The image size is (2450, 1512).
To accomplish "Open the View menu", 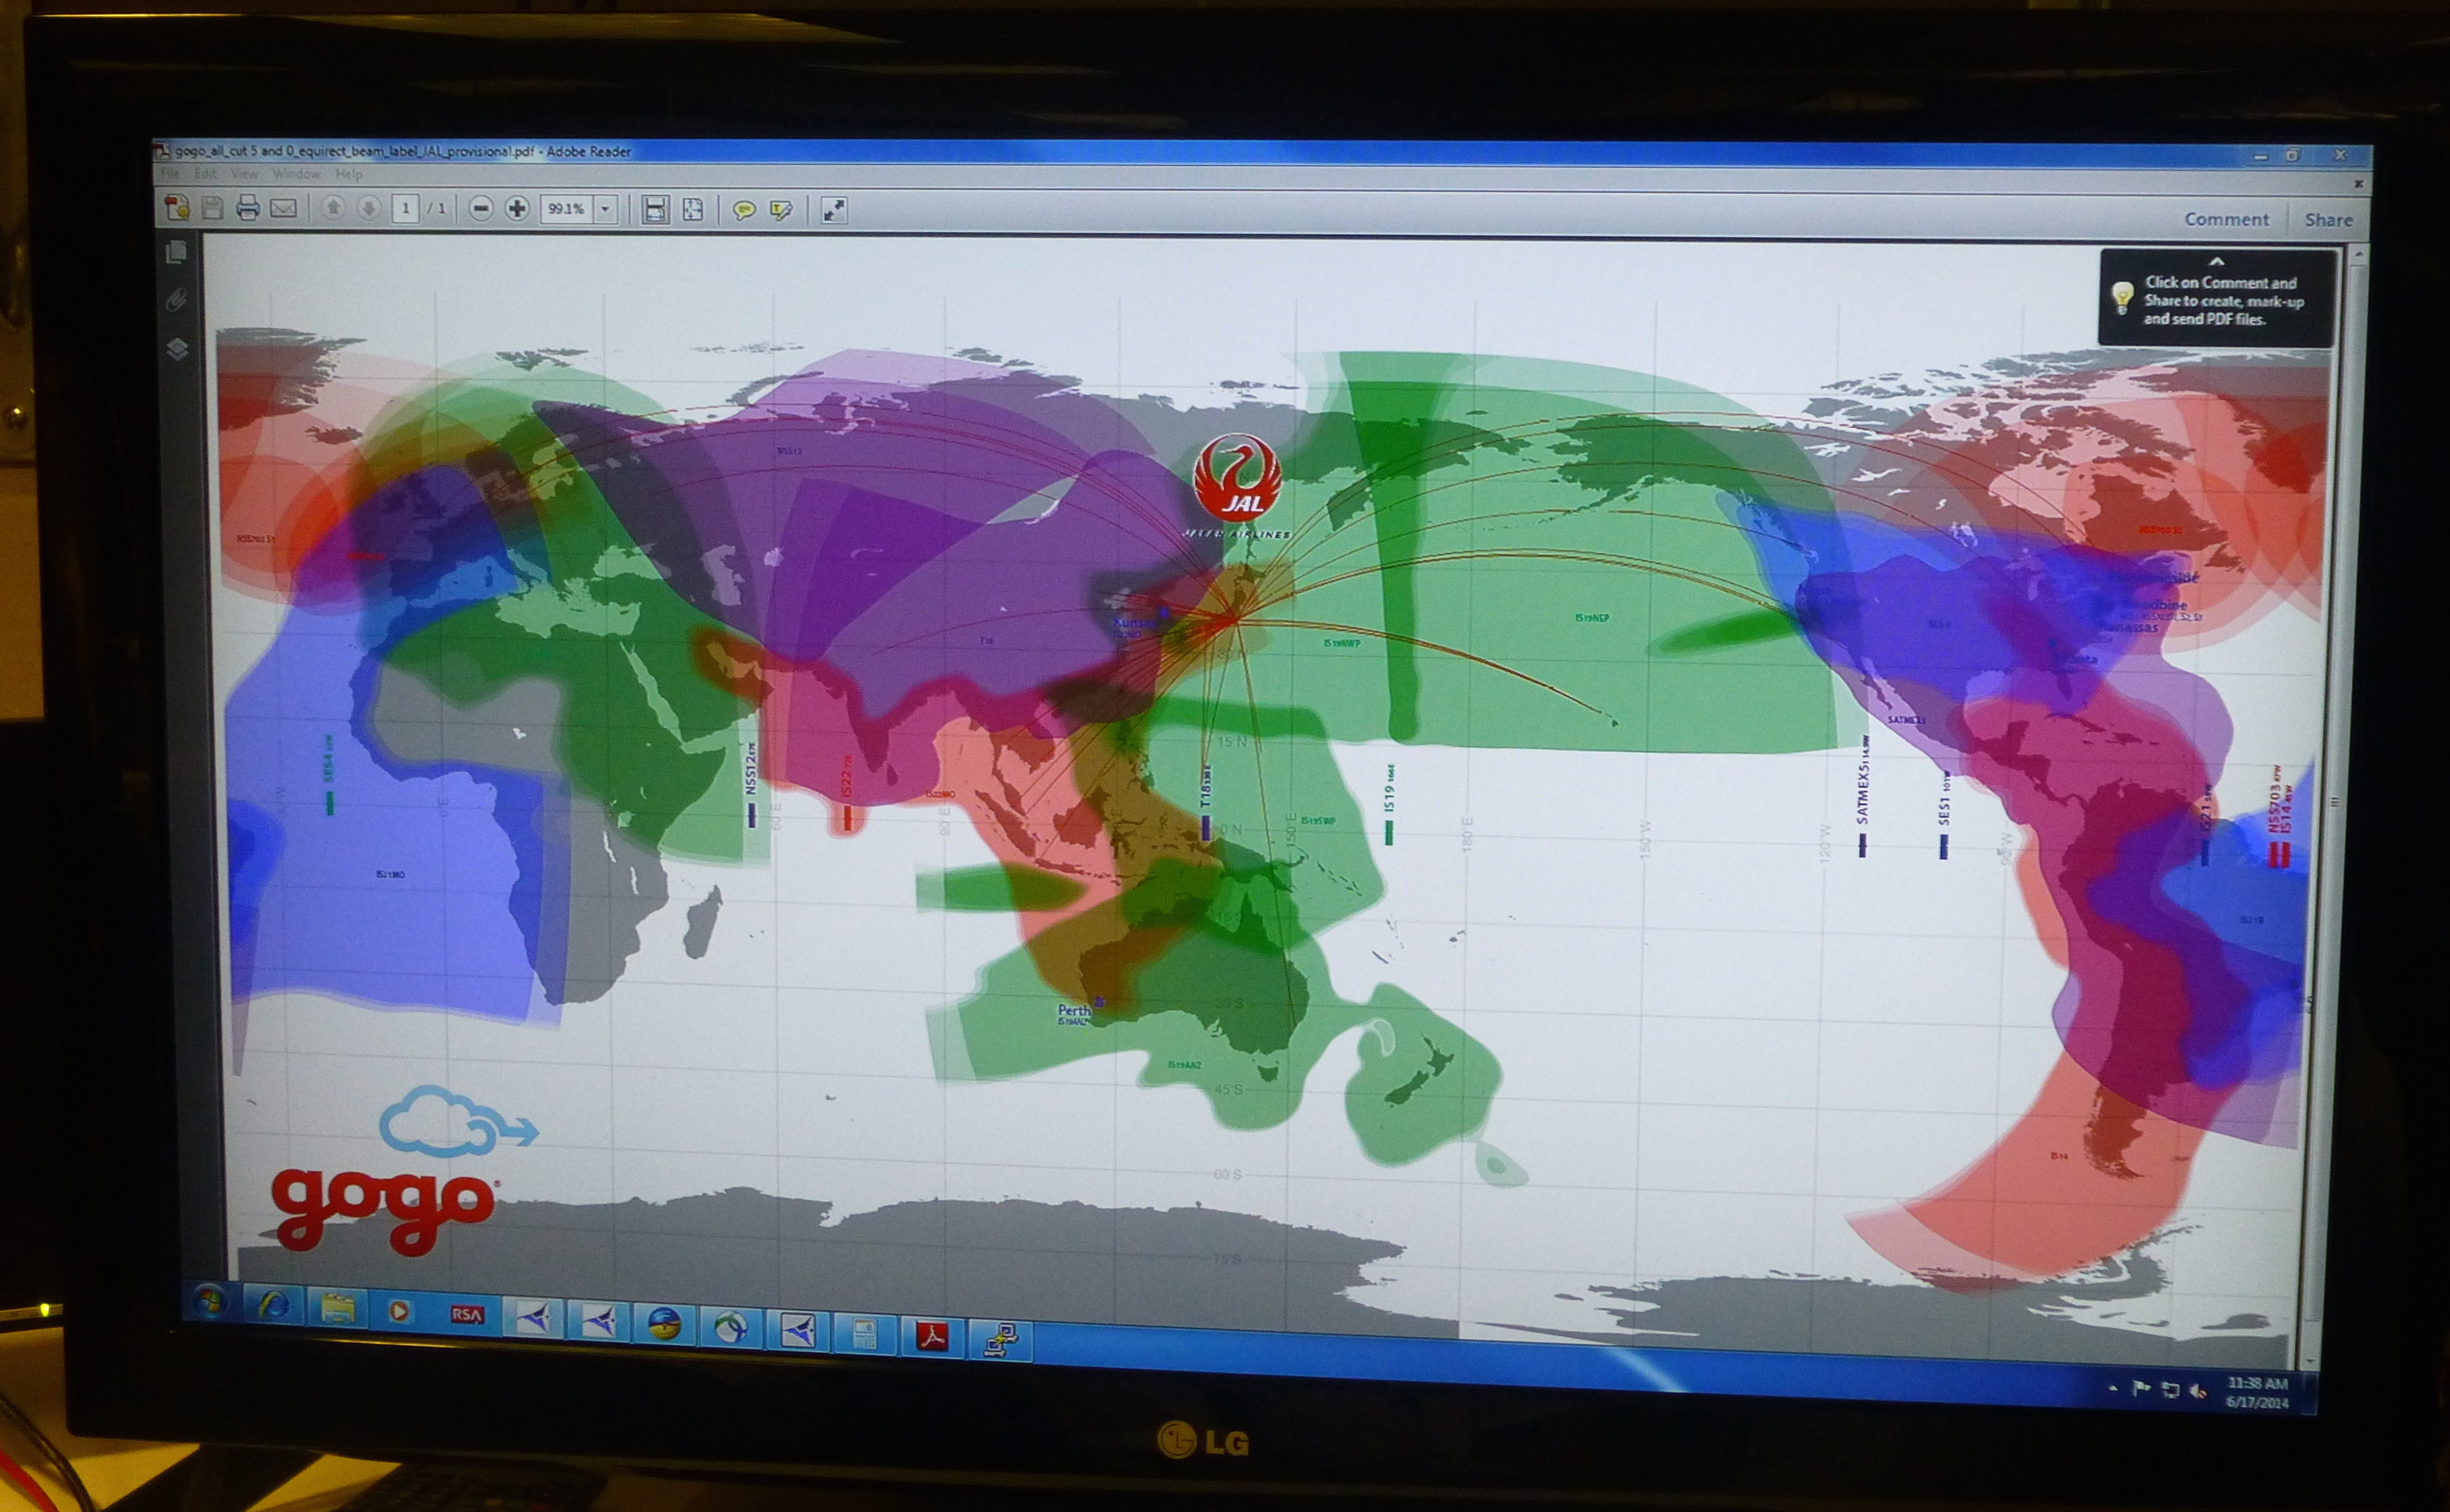I will [244, 174].
